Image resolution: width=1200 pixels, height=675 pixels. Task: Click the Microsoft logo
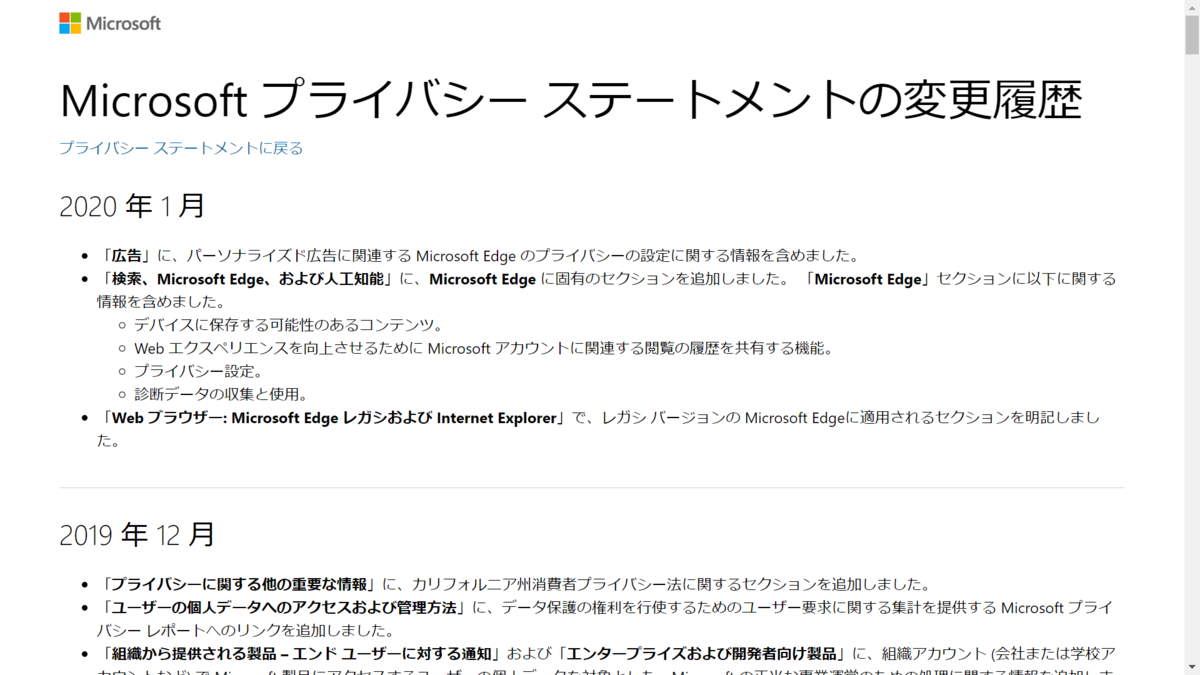click(x=110, y=23)
